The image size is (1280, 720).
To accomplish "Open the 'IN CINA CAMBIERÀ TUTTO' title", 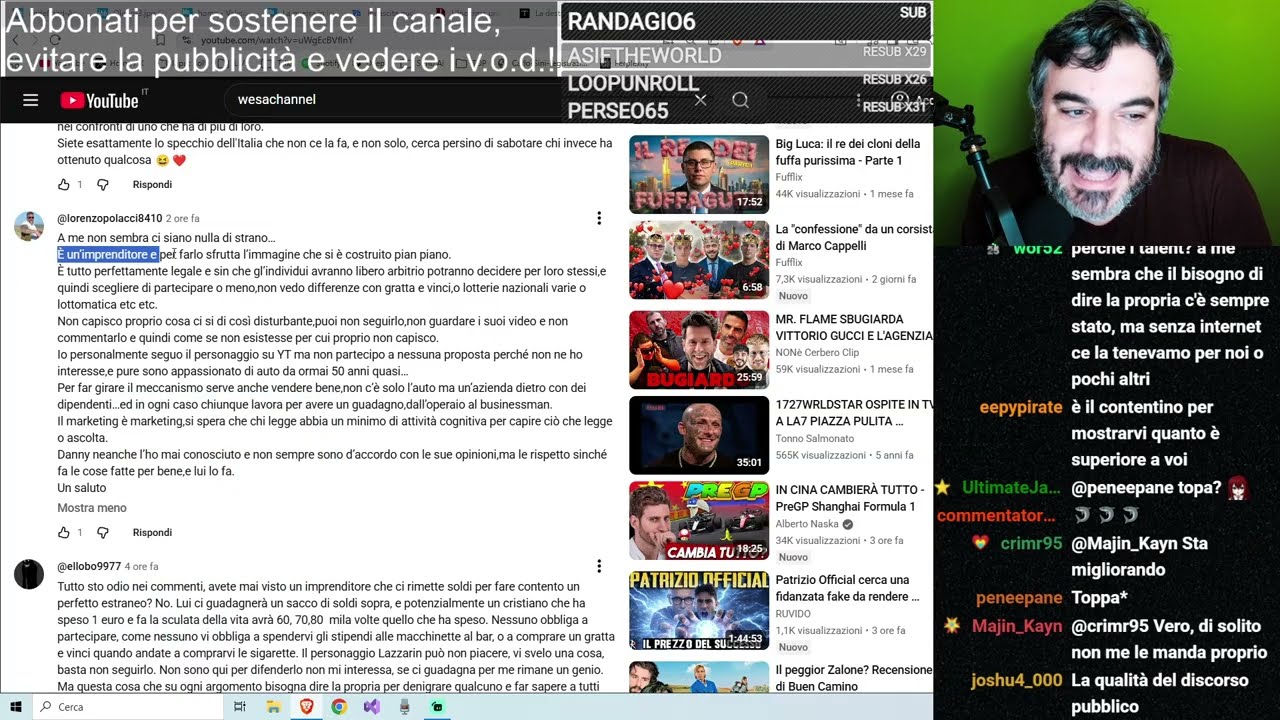I will click(x=850, y=498).
